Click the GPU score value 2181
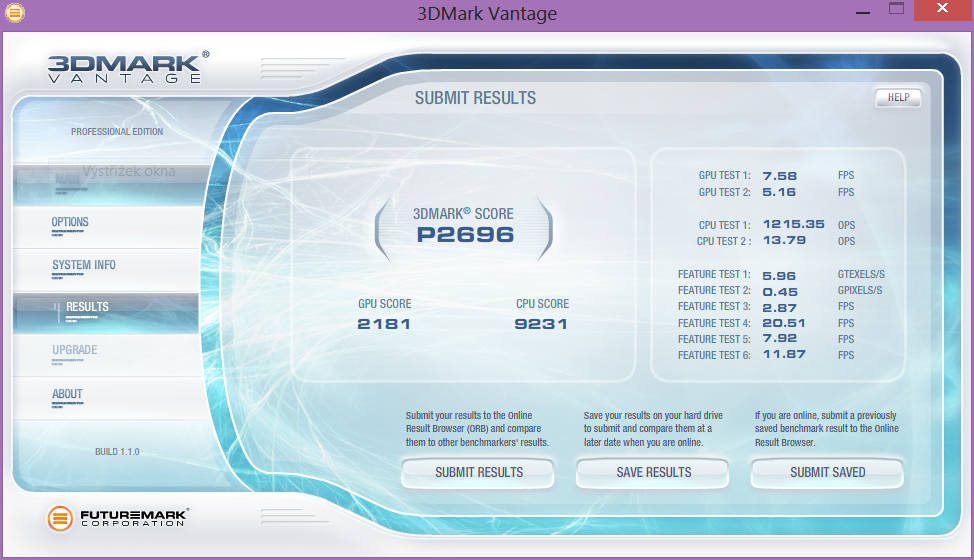The width and height of the screenshot is (974, 560). pos(384,323)
